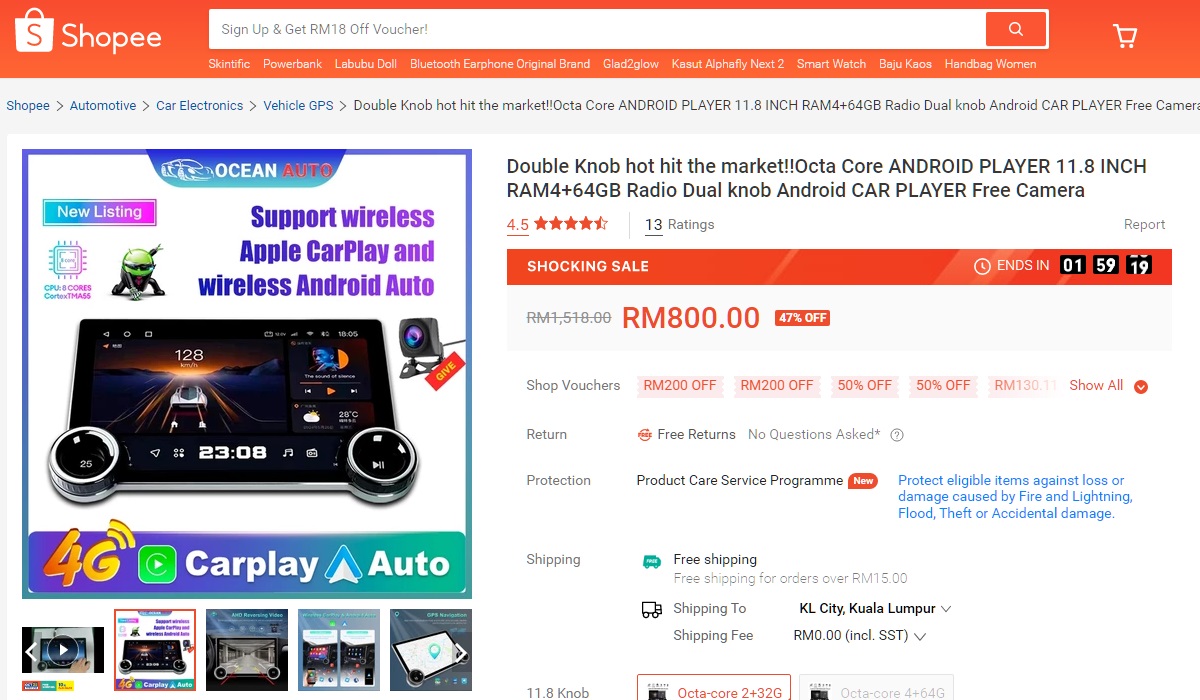The width and height of the screenshot is (1200, 700).
Task: Open the 13 Ratings link
Action: coord(679,224)
